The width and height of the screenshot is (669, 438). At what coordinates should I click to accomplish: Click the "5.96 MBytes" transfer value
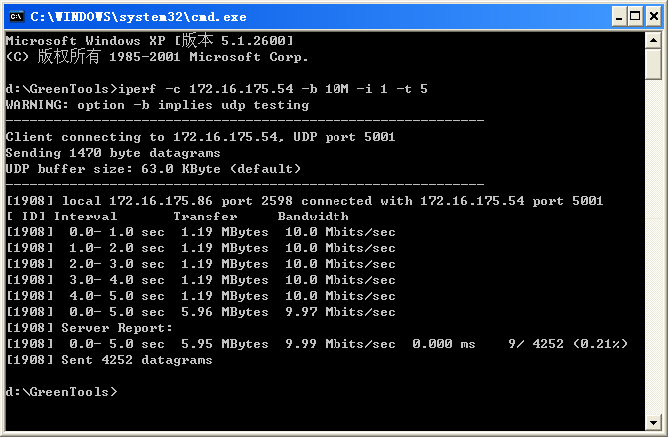coord(225,312)
